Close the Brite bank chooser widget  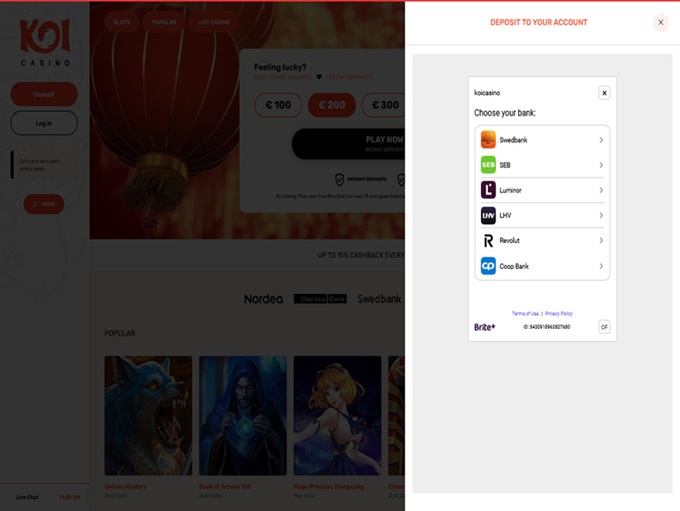(x=604, y=93)
